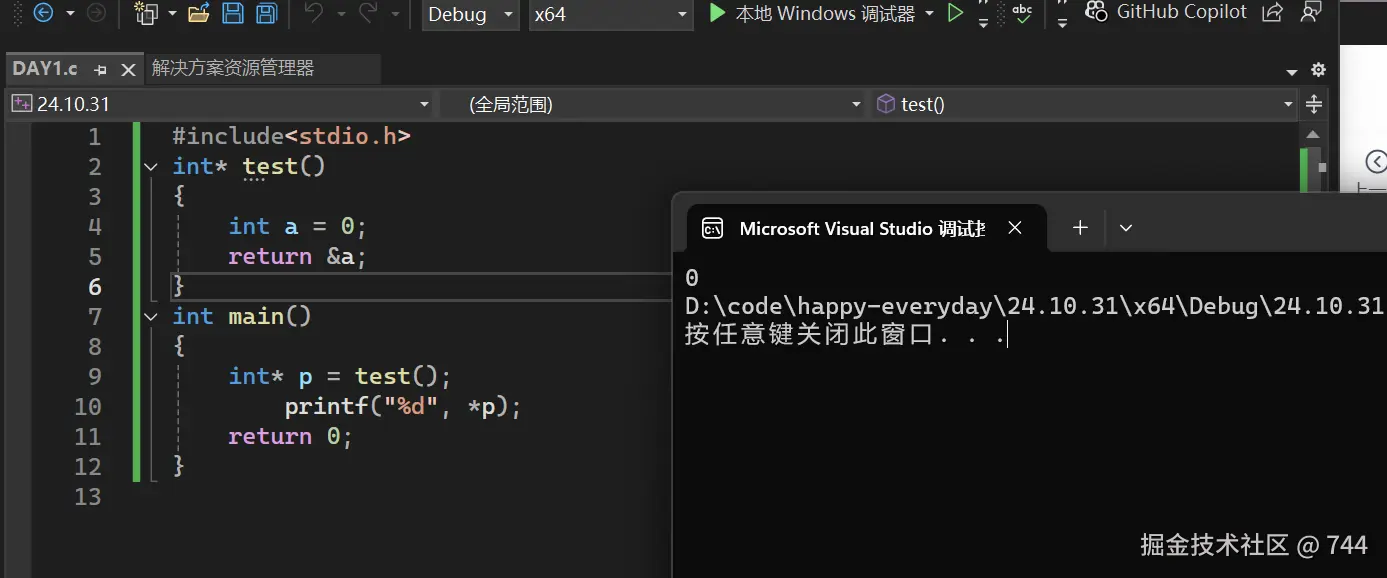
Task: Click the undo arrow icon
Action: point(314,13)
